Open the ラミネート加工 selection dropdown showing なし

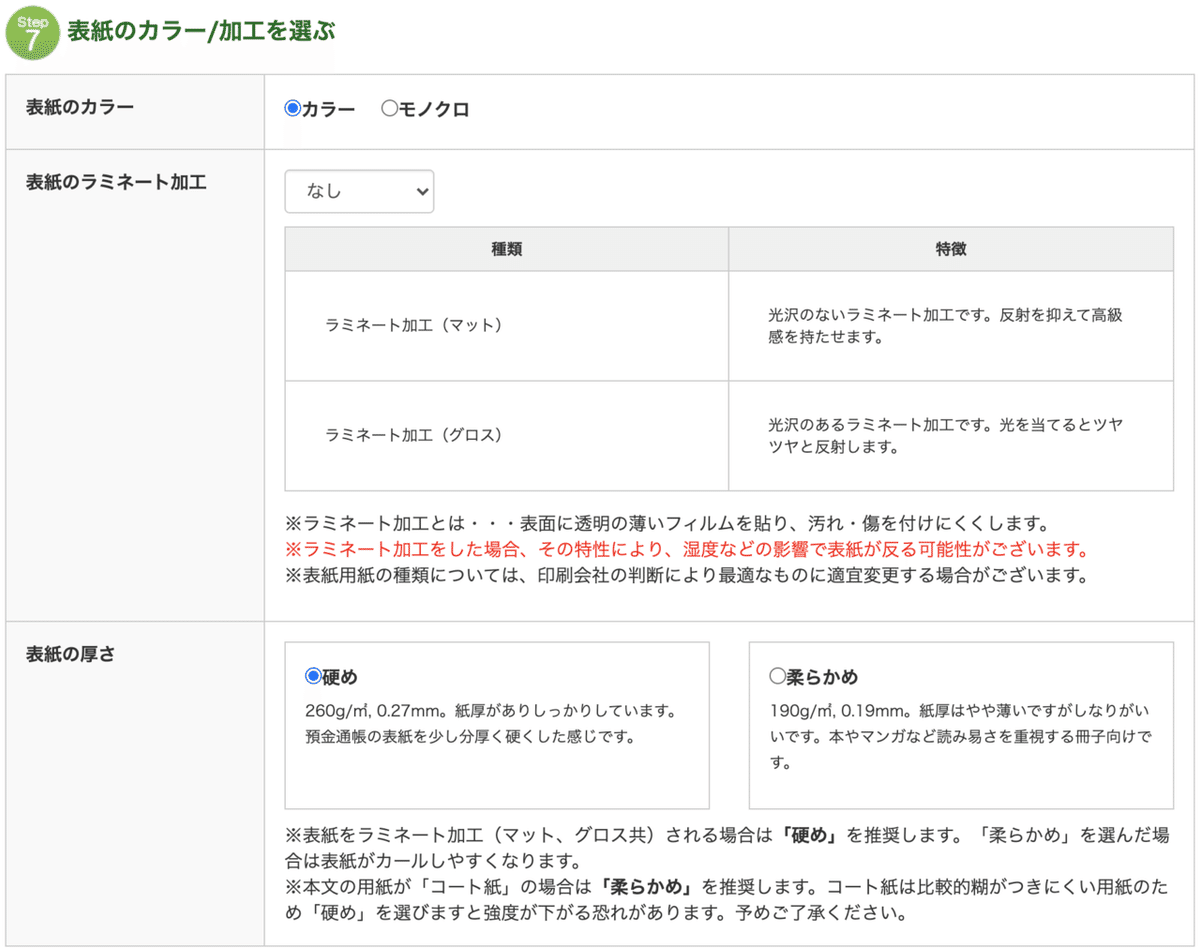(x=358, y=191)
